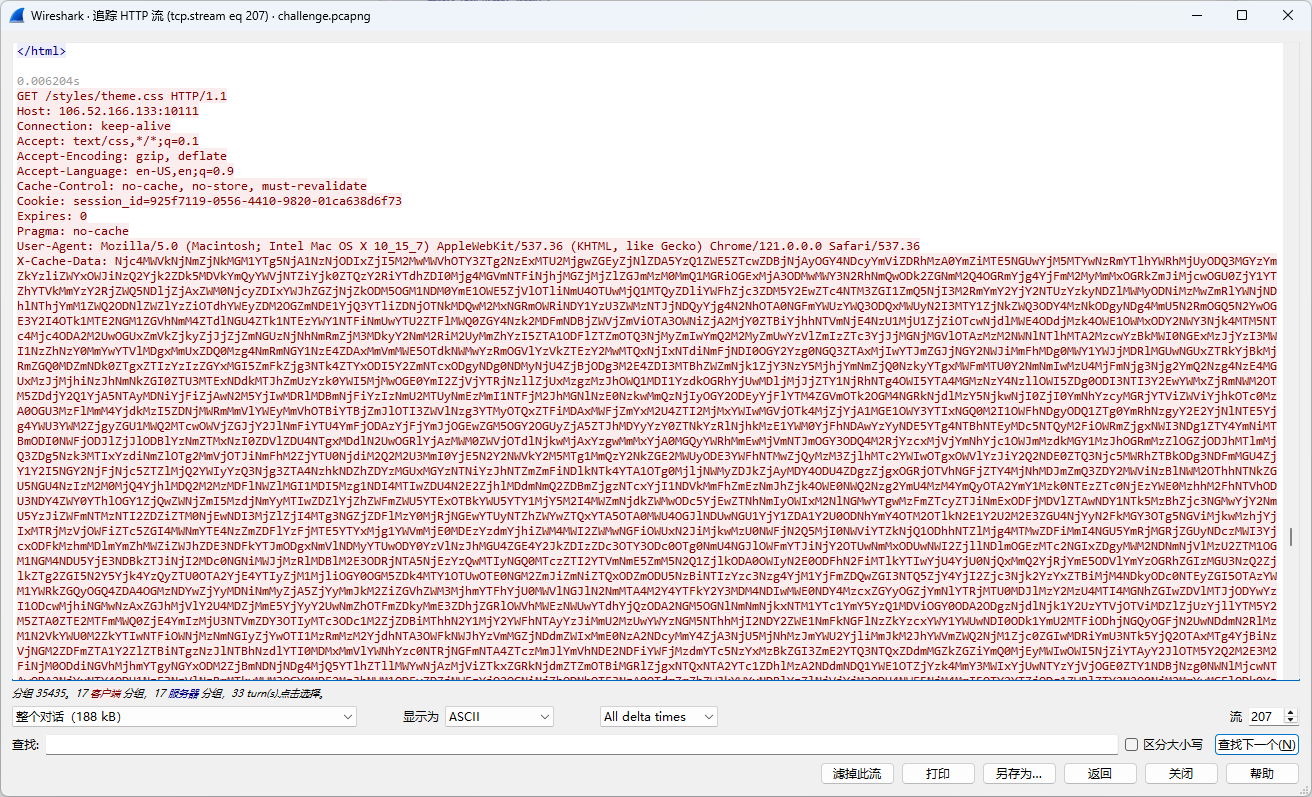Maximize the stream dialog window
The height and width of the screenshot is (797, 1312).
click(1242, 15)
